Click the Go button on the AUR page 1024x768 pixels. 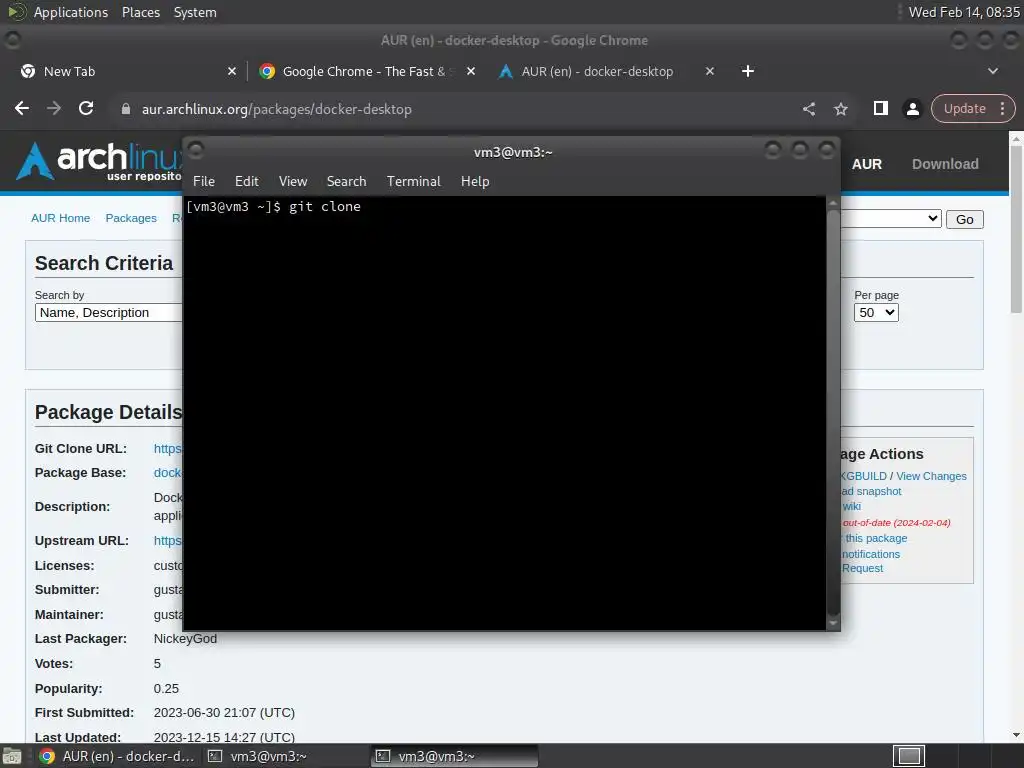pos(965,219)
